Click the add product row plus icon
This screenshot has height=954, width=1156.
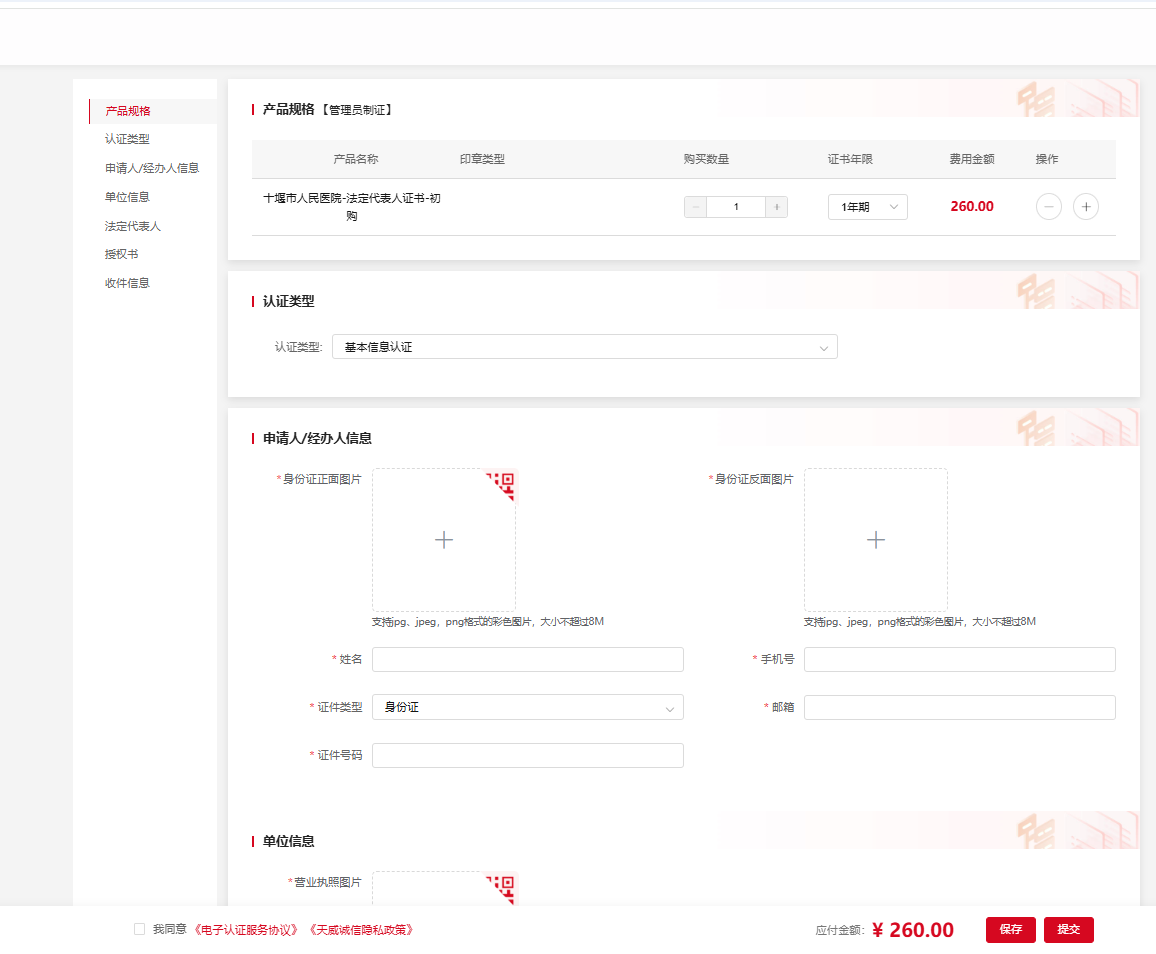pos(1085,207)
